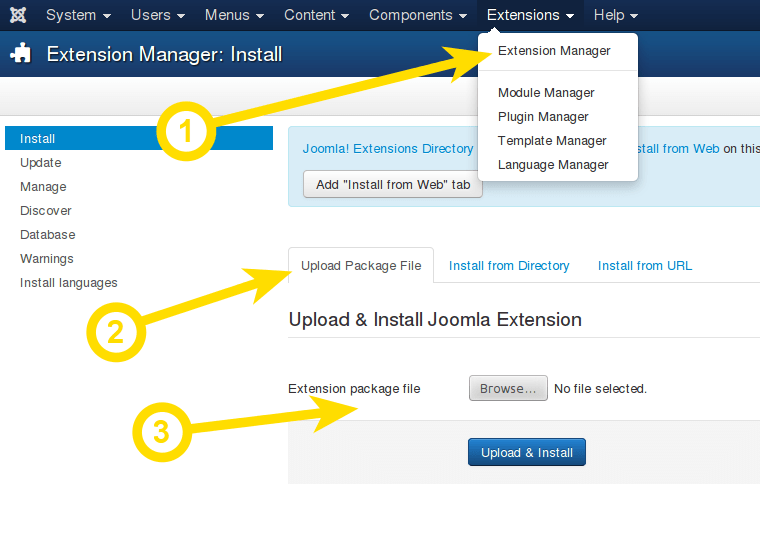Viewport: 760px width, 556px height.
Task: Click the Extension Manager puzzle piece icon
Action: (x=21, y=54)
